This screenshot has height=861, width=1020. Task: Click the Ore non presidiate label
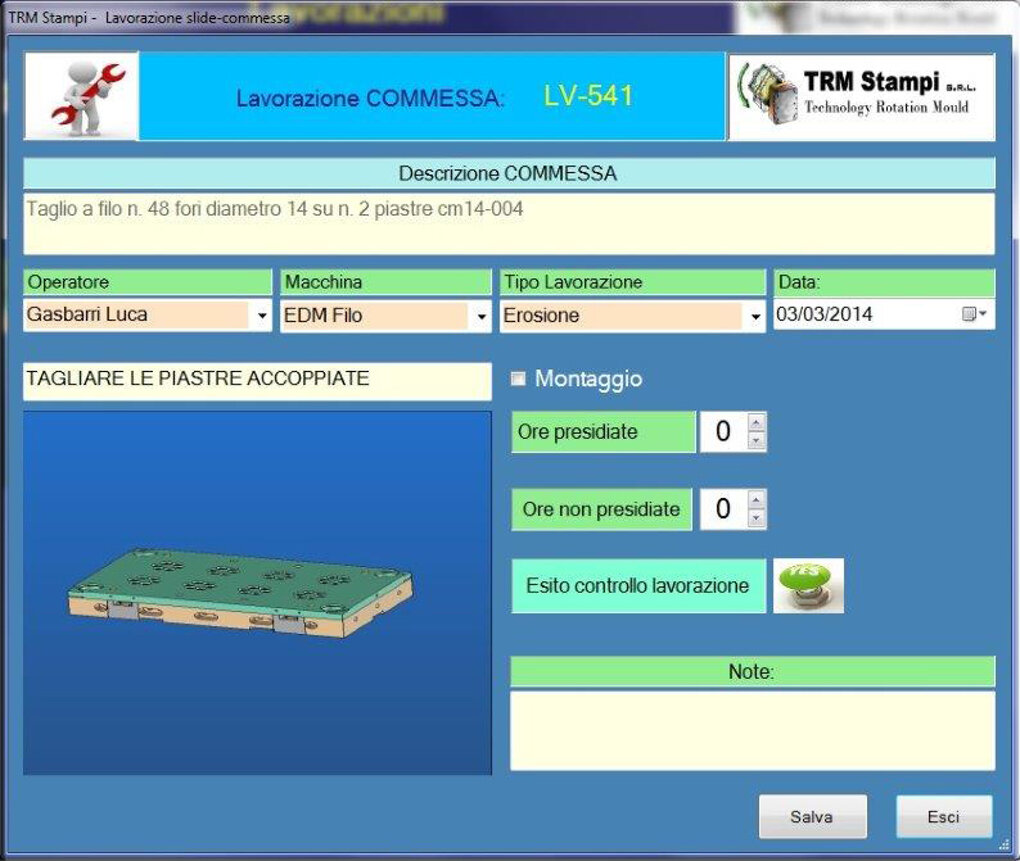point(602,509)
